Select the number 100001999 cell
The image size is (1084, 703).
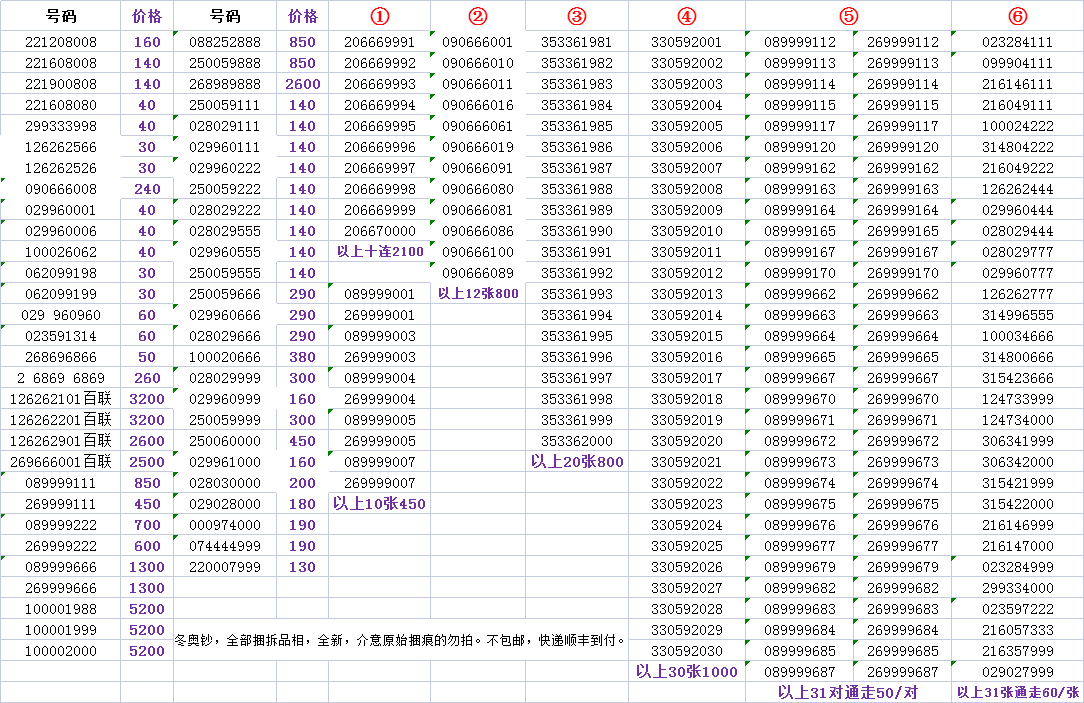click(61, 630)
